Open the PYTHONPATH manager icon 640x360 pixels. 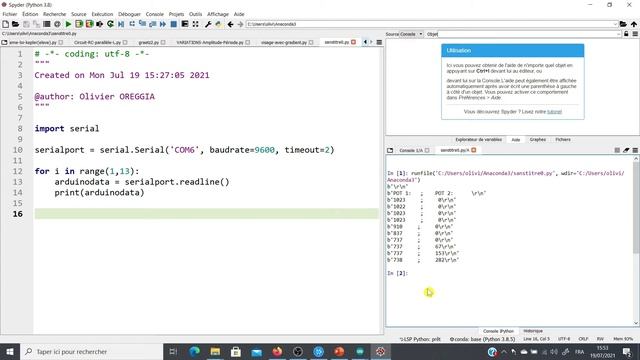(219, 24)
